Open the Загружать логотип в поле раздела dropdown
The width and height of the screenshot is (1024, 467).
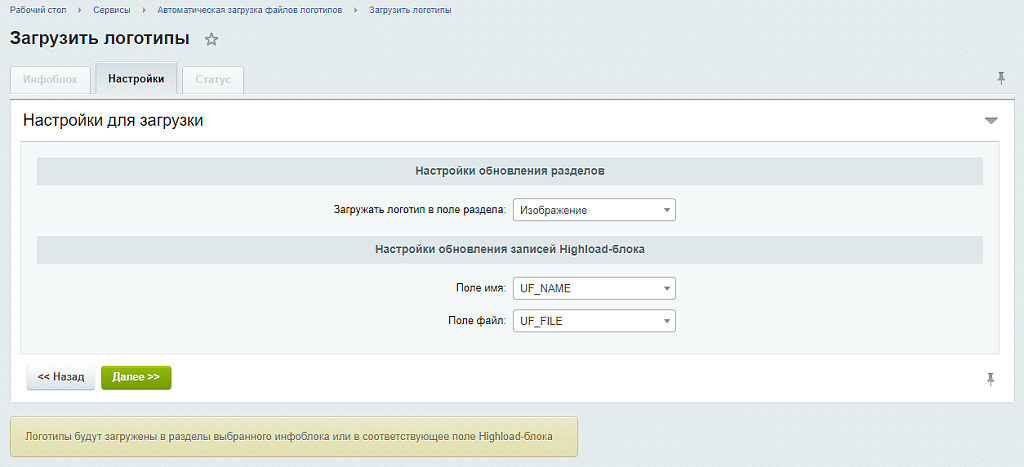pos(594,210)
